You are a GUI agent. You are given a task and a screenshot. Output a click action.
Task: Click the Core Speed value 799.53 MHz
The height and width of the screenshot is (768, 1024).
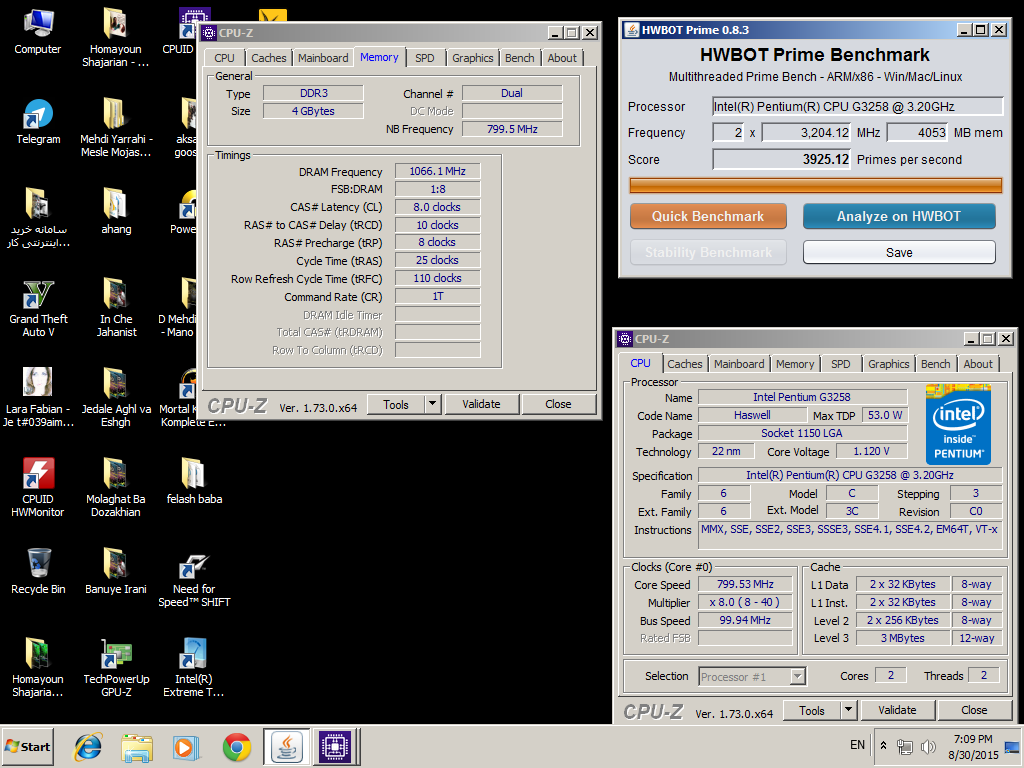point(745,584)
